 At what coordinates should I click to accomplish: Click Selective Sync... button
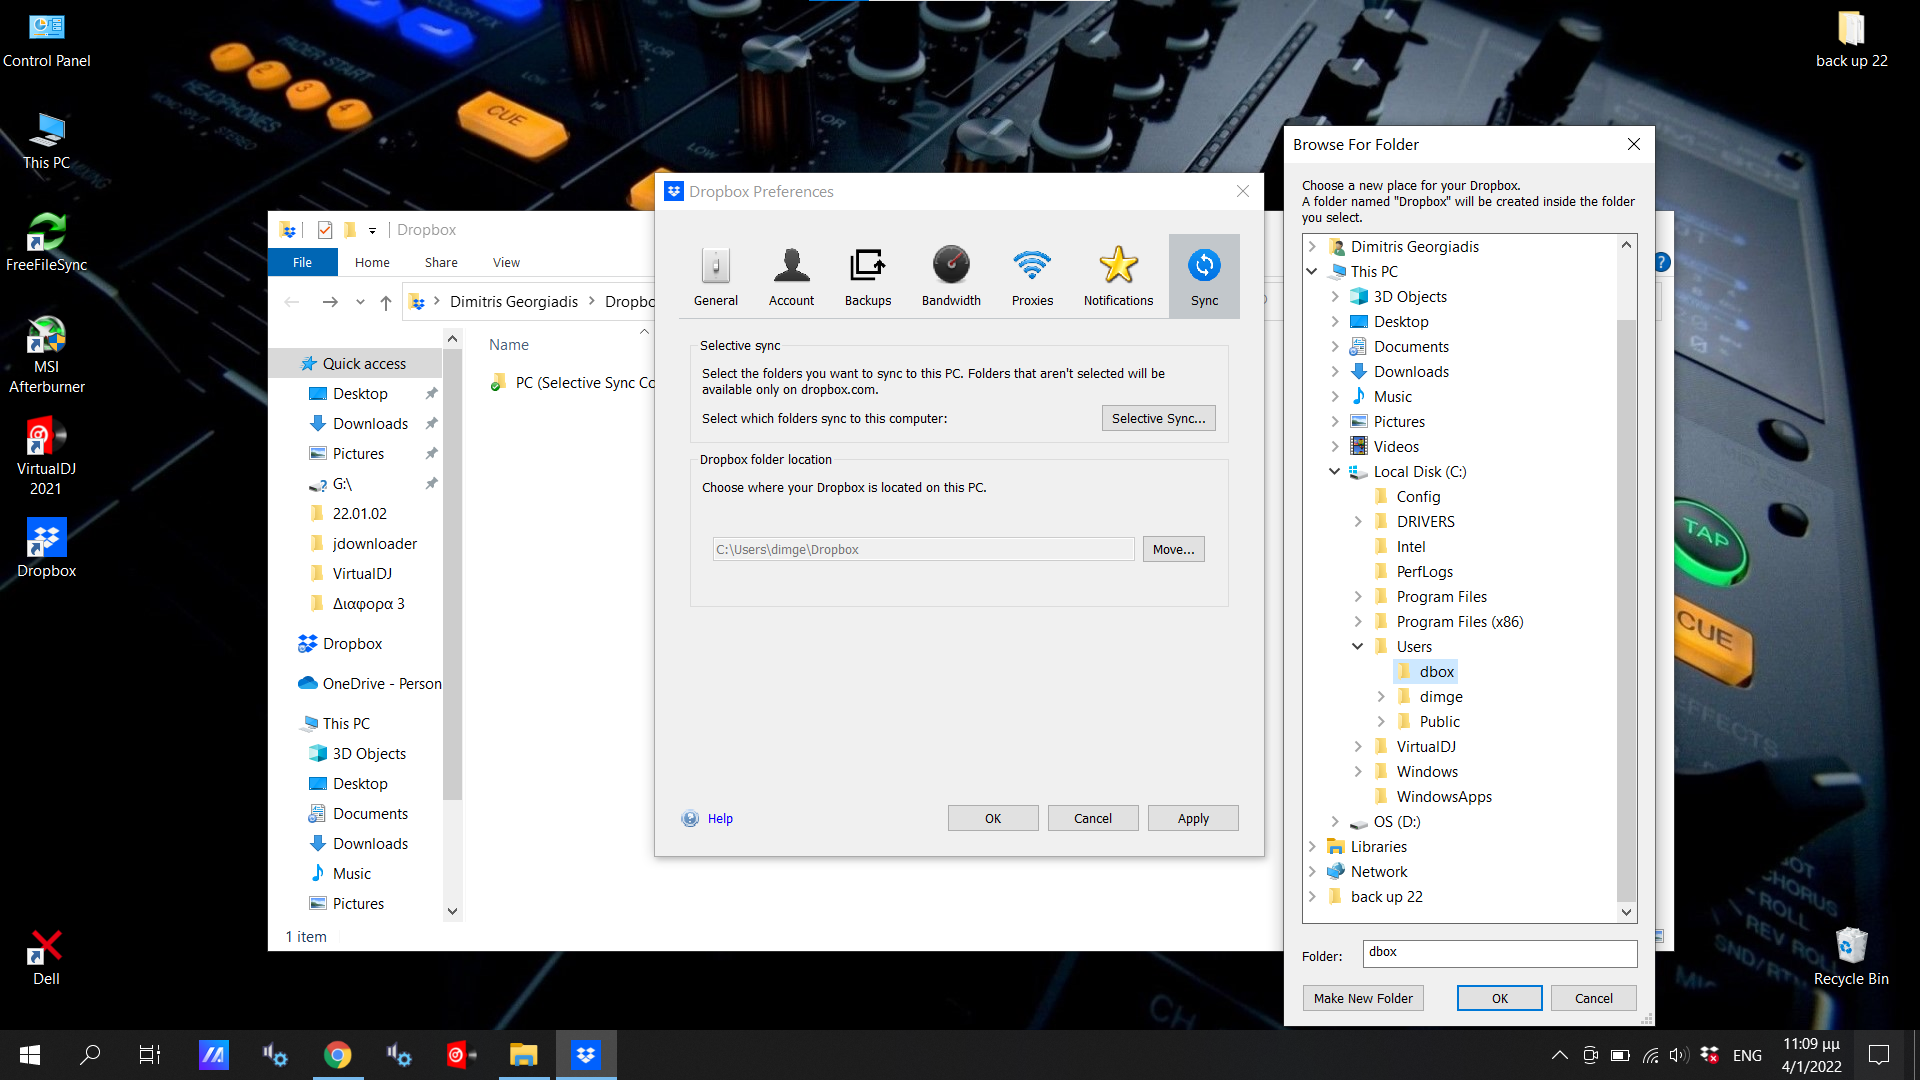1158,418
